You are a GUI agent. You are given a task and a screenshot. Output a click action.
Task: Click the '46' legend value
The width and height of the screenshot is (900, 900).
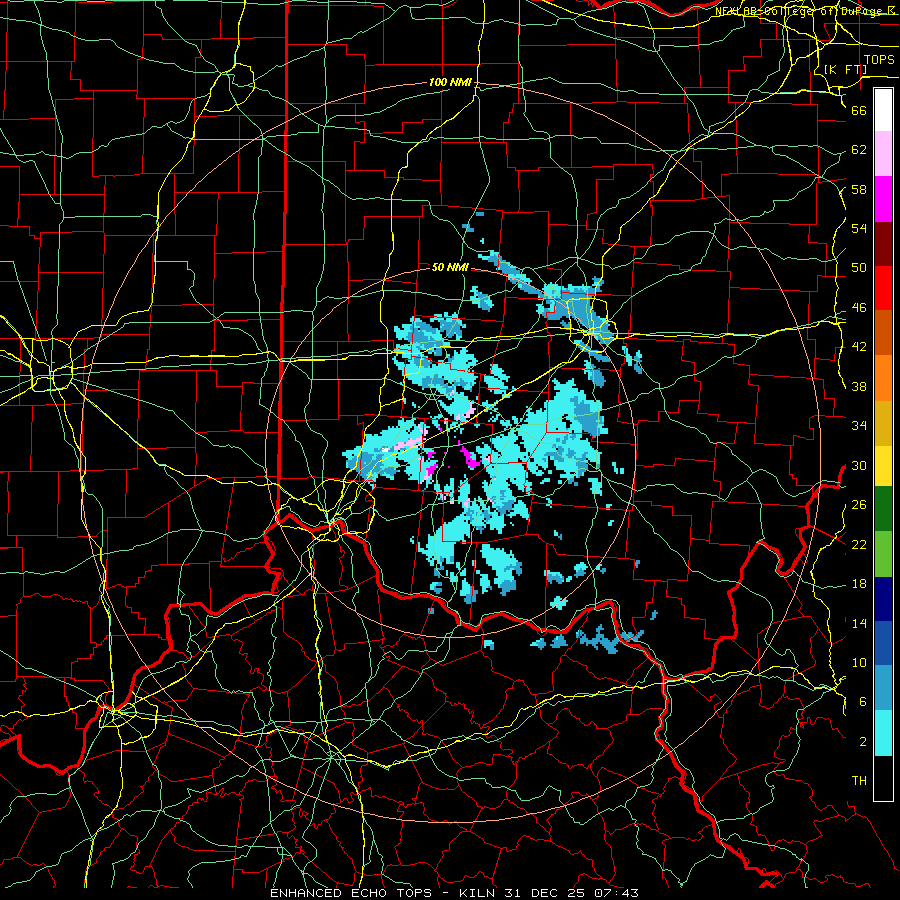pos(859,308)
